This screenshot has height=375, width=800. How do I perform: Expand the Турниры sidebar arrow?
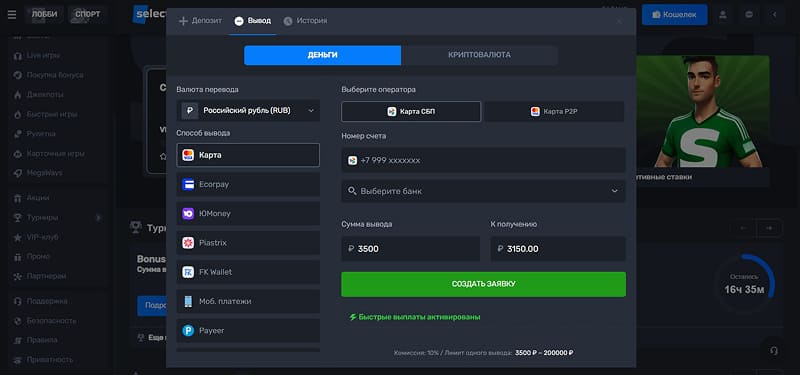[98, 218]
